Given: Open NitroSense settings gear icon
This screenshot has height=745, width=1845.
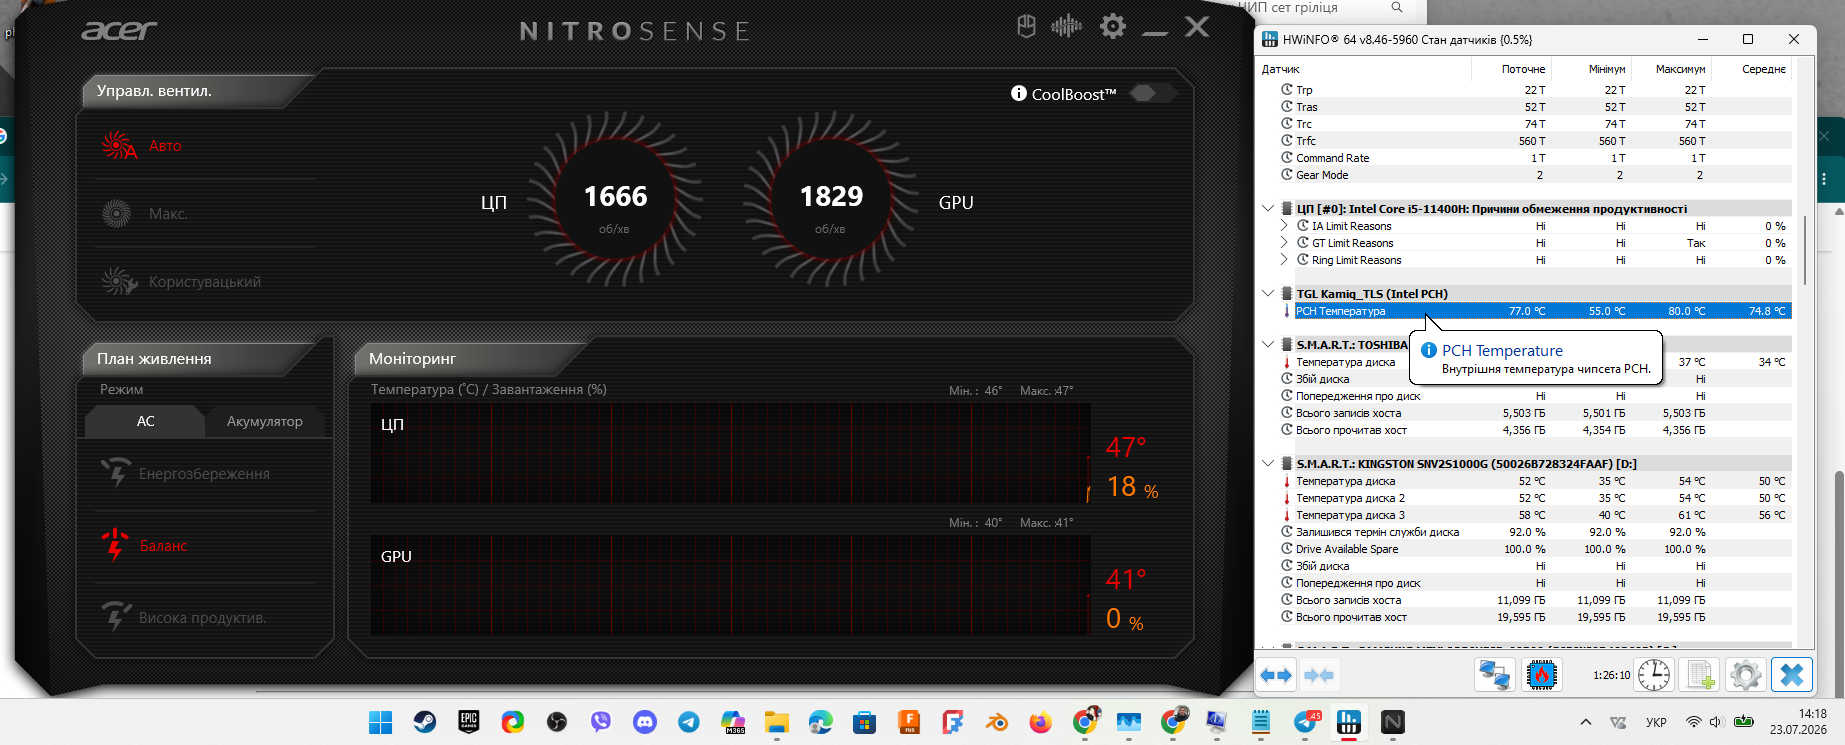Looking at the screenshot, I should coord(1112,26).
